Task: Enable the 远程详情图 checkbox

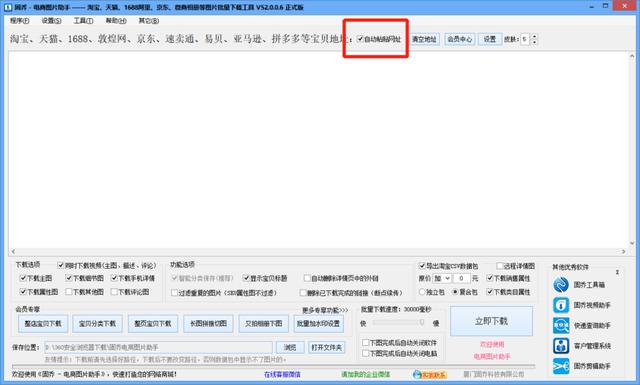Action: 500,266
